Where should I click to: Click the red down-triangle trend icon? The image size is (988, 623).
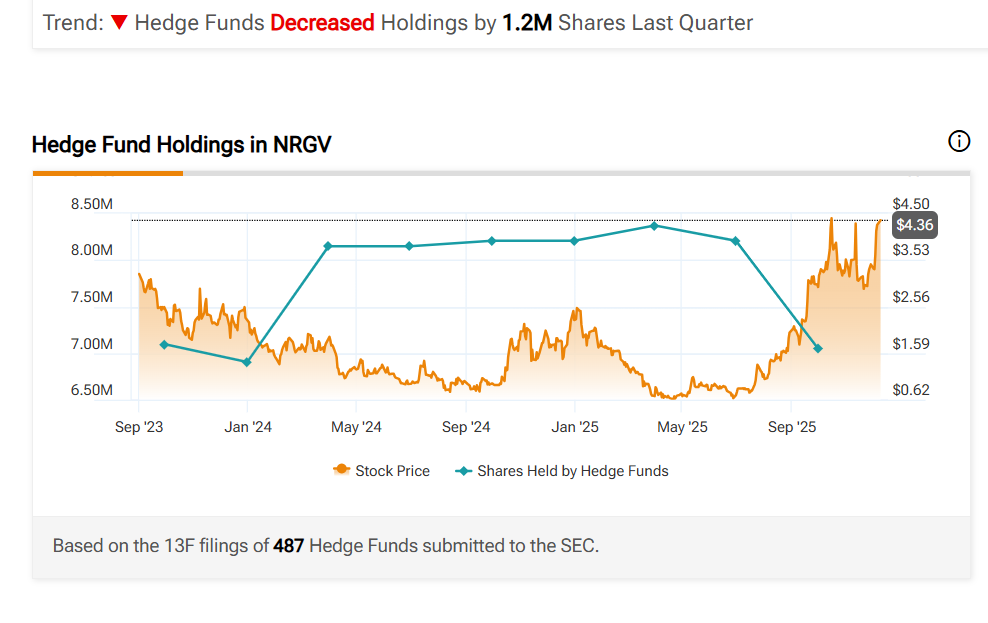[x=119, y=22]
